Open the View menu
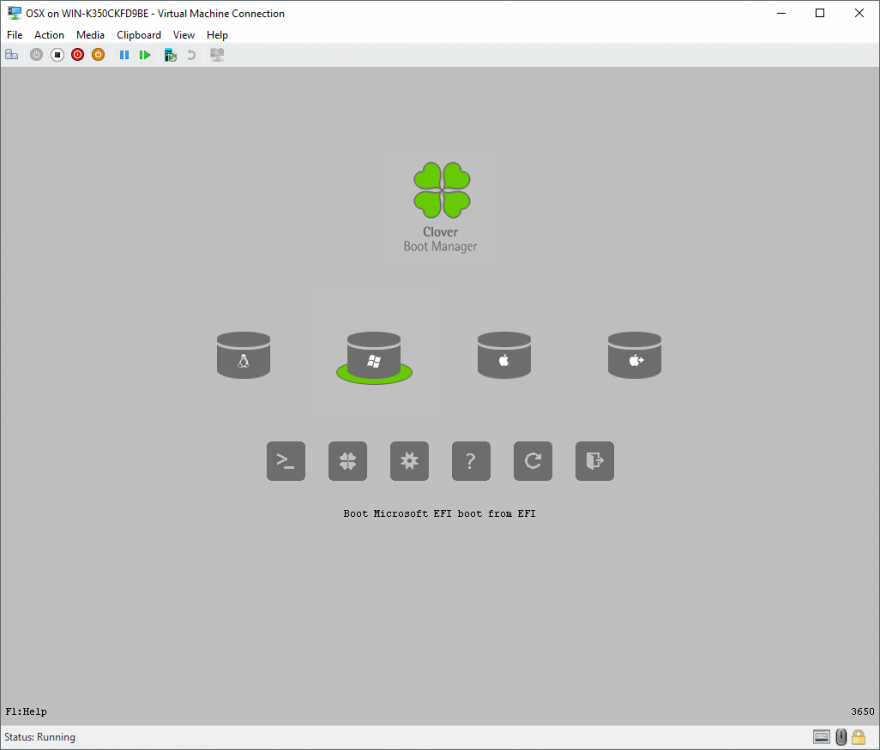The image size is (880, 750). click(x=184, y=35)
